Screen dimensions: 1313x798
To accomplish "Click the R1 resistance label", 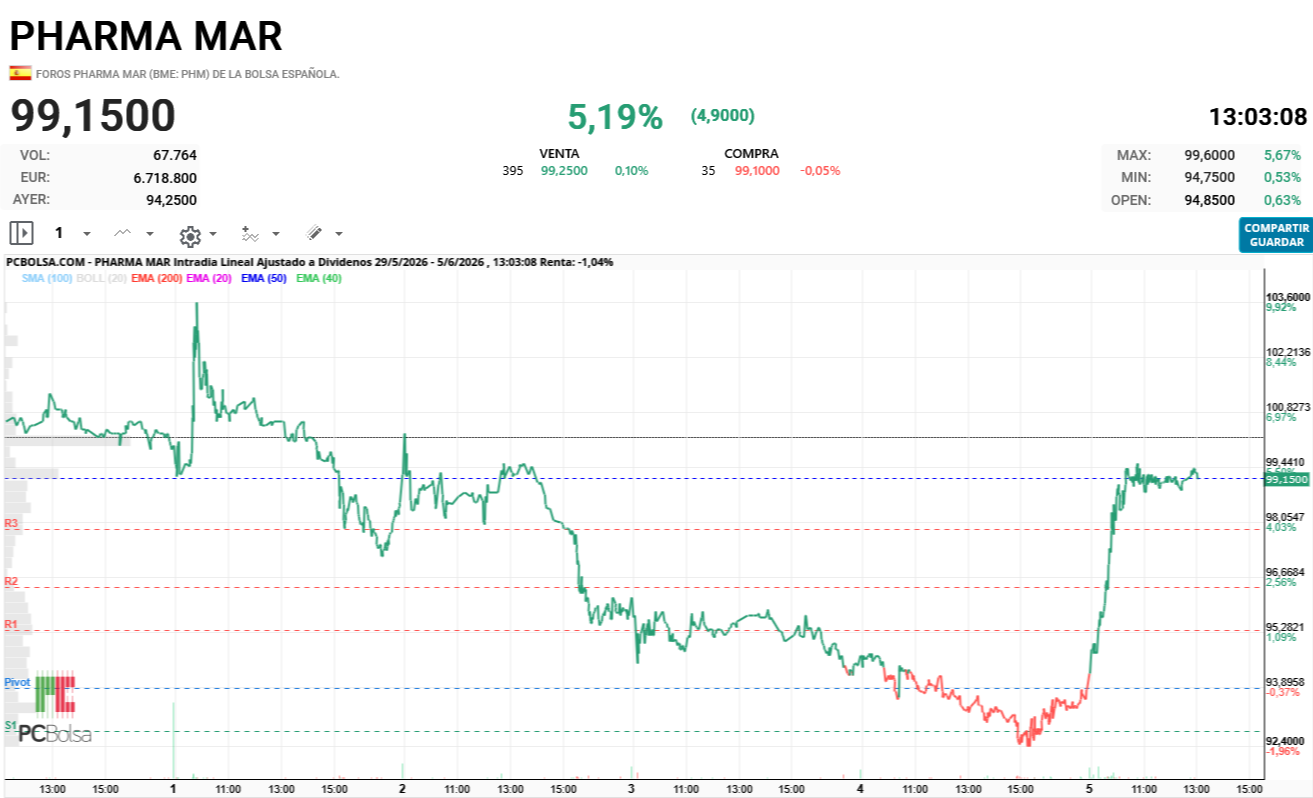I will tap(11, 624).
